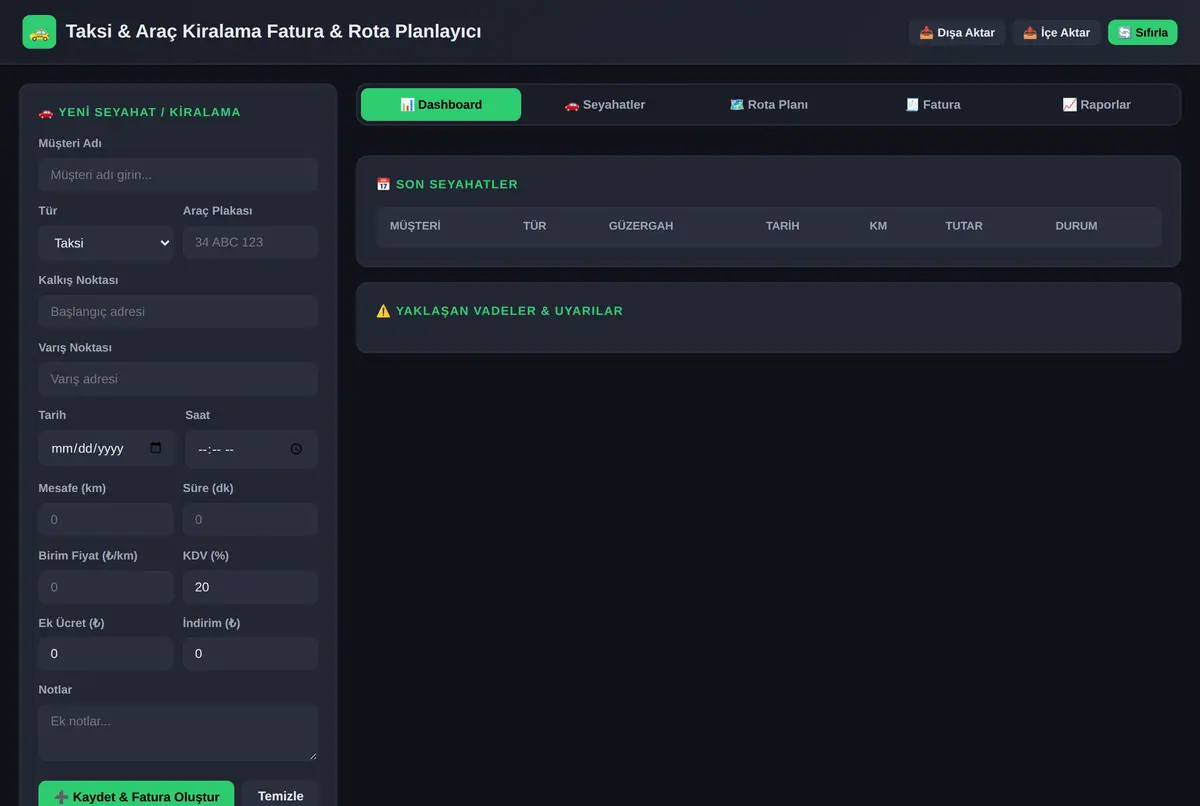Edit the KDV (%) field
Screen dimensions: 1200x806
pyautogui.click(x=250, y=587)
